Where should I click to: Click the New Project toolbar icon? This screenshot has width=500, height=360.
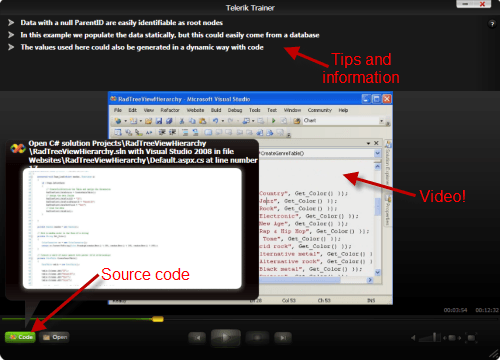coord(118,121)
